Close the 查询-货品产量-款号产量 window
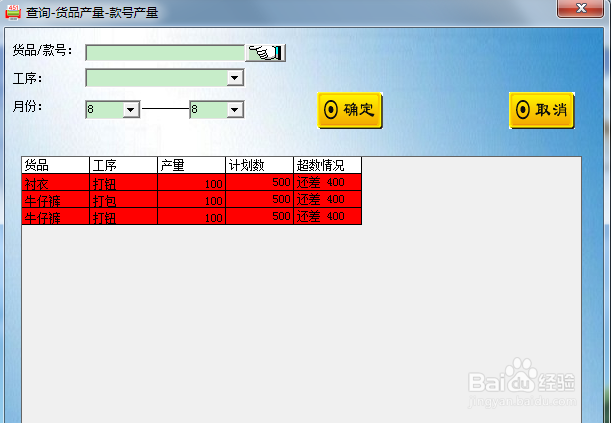 (x=581, y=8)
